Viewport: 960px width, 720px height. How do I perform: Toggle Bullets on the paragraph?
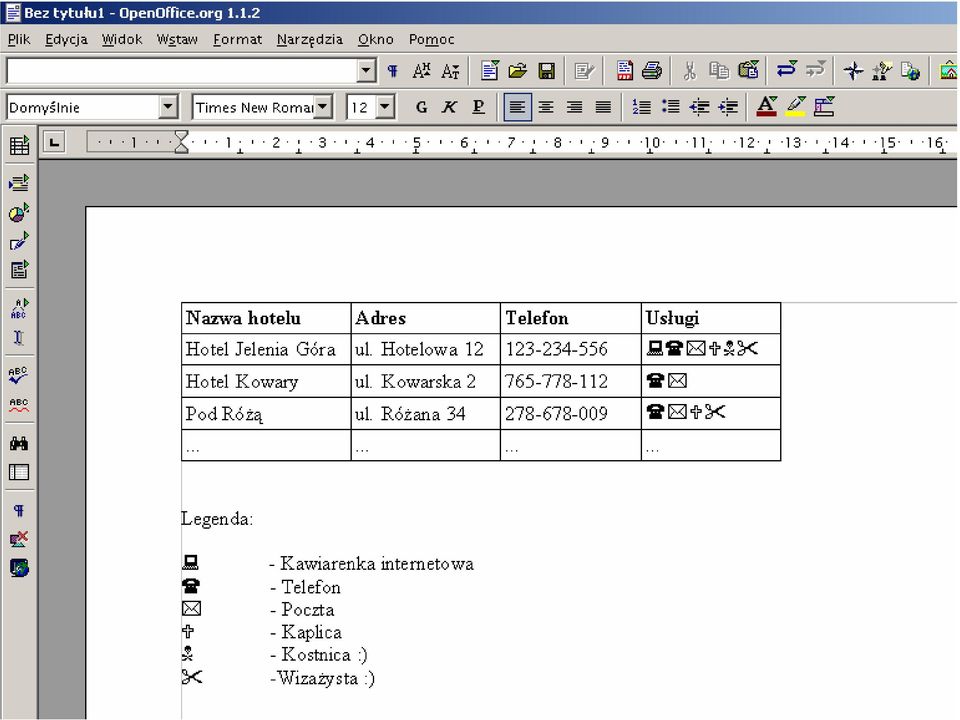coord(670,107)
